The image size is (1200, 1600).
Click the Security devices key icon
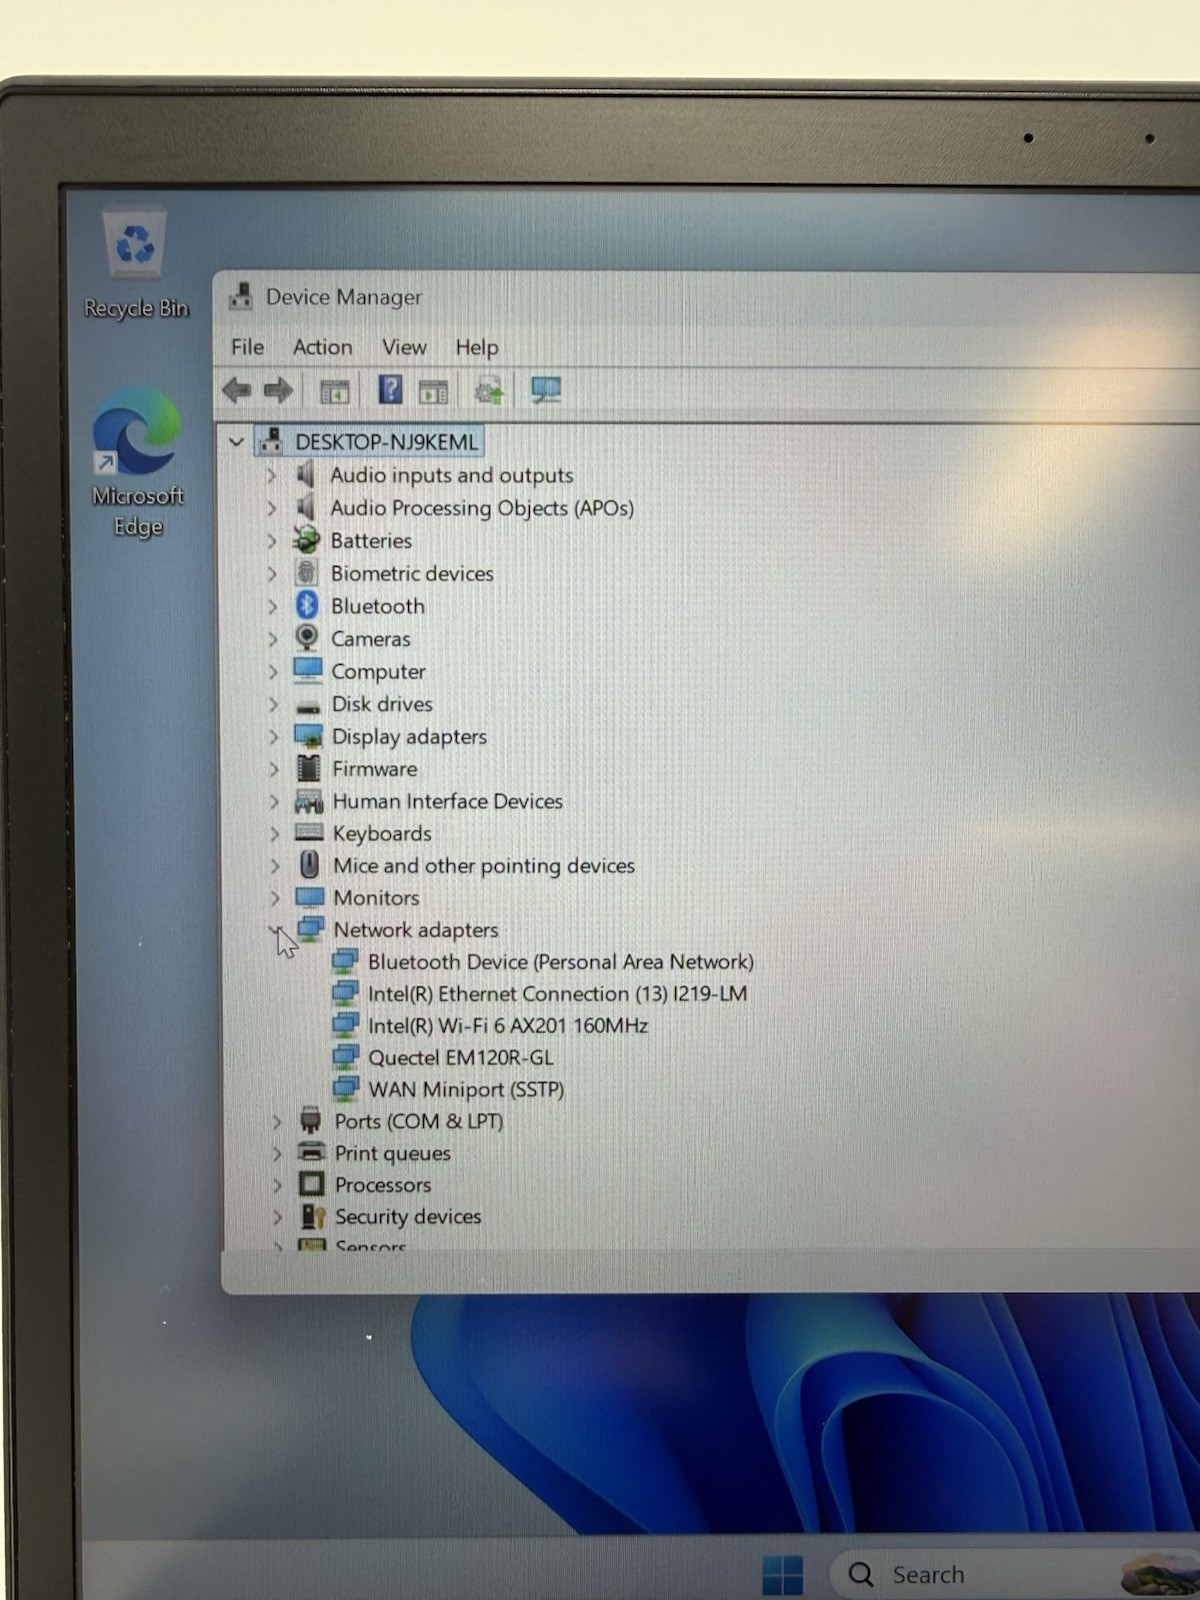[313, 1216]
